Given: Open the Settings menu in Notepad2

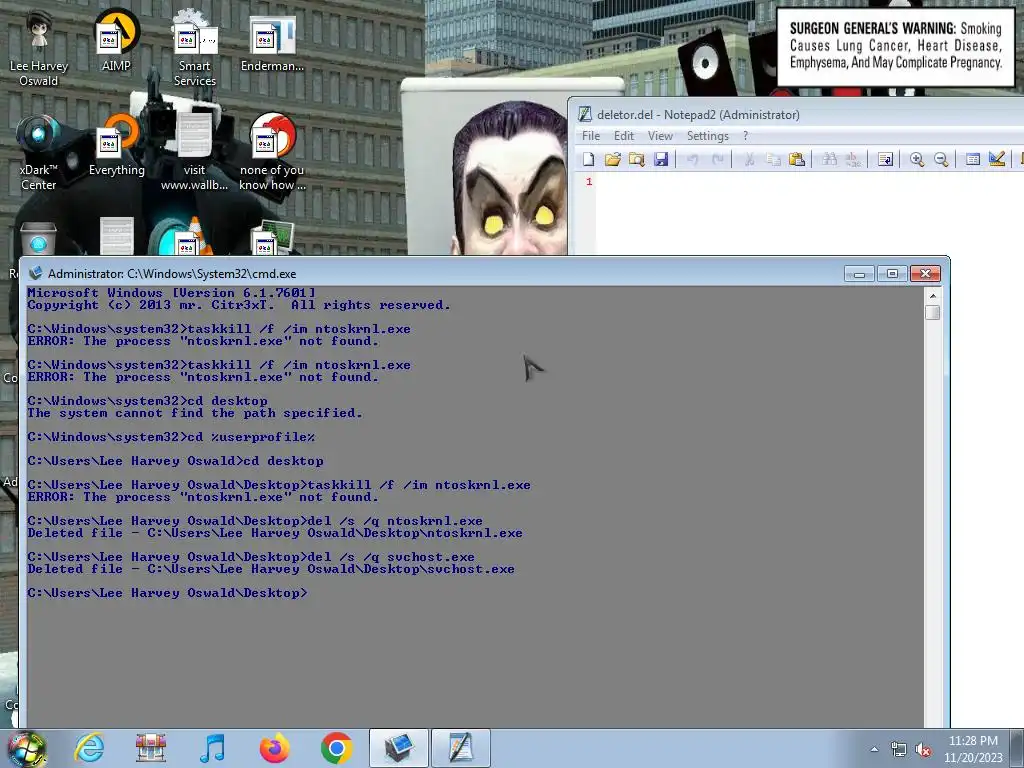Looking at the screenshot, I should coord(707,136).
